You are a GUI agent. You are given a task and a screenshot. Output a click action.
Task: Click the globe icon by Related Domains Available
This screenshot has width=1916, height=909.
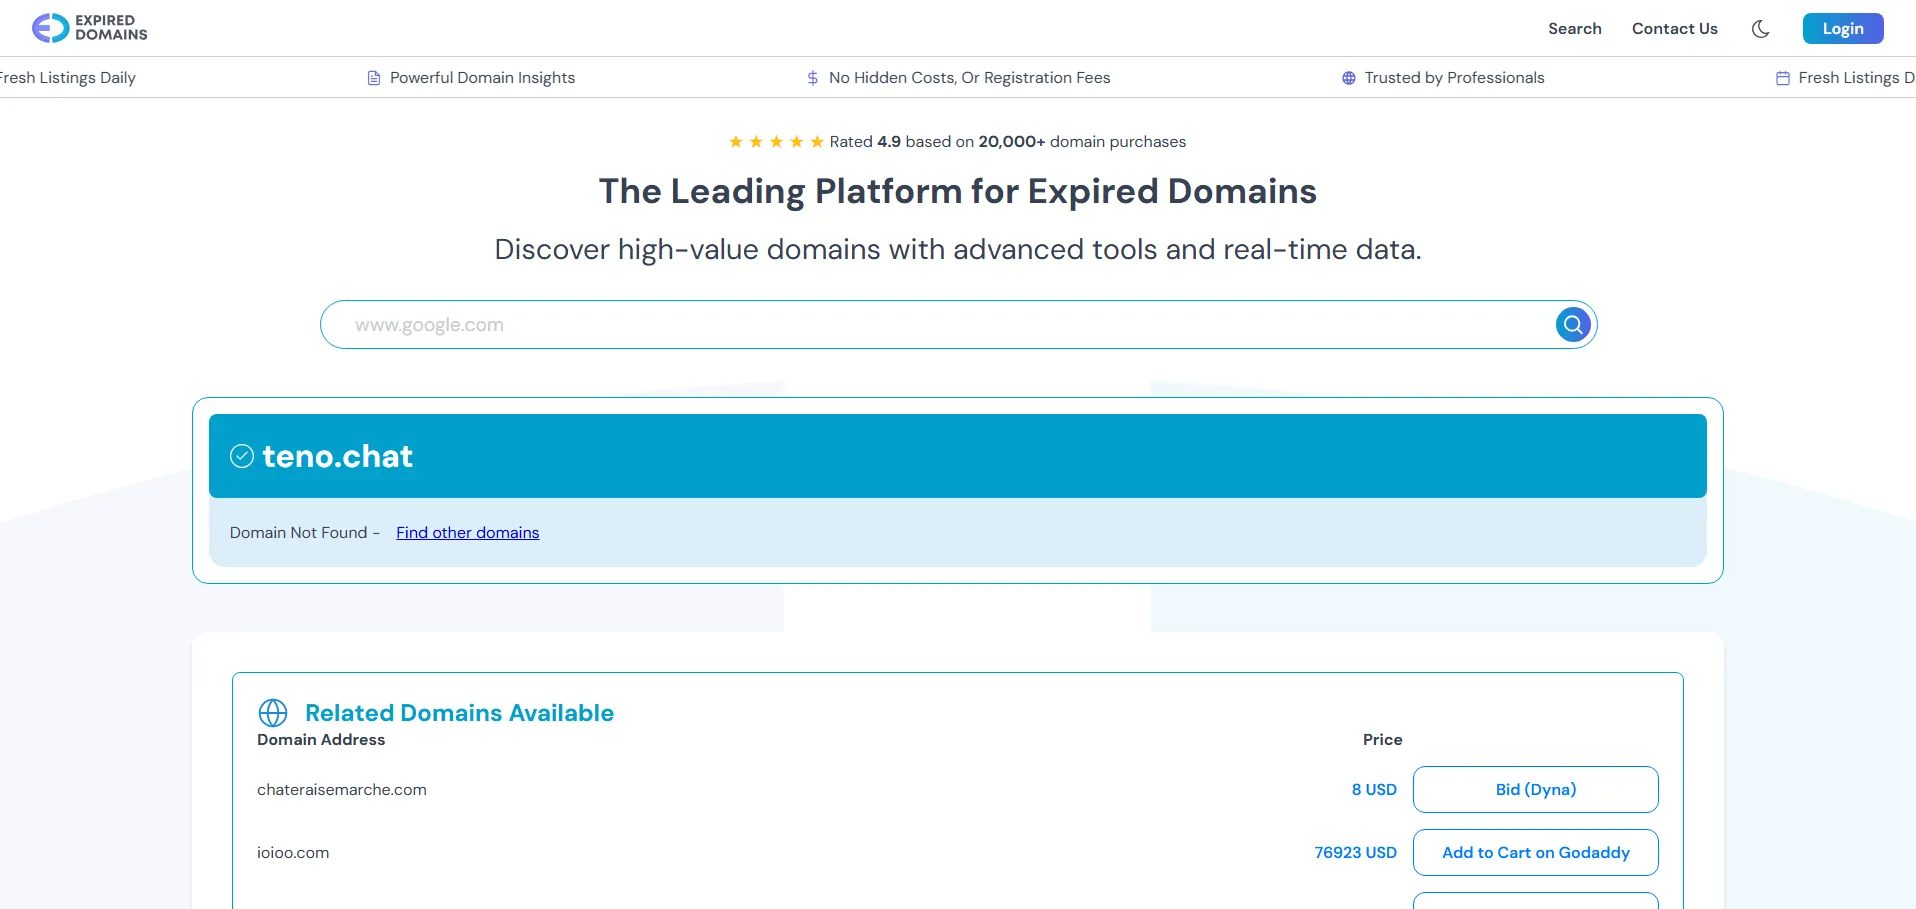pyautogui.click(x=273, y=713)
